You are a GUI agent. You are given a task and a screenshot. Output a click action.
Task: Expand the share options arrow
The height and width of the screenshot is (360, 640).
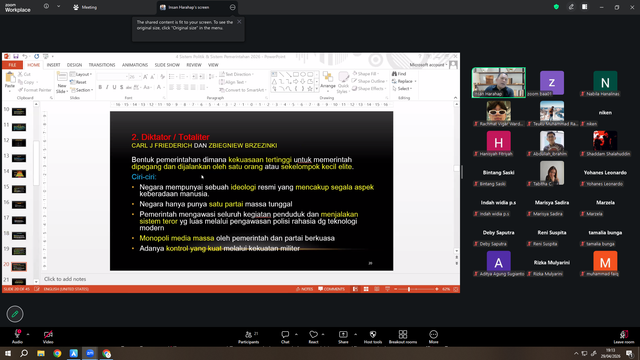tap(355, 334)
